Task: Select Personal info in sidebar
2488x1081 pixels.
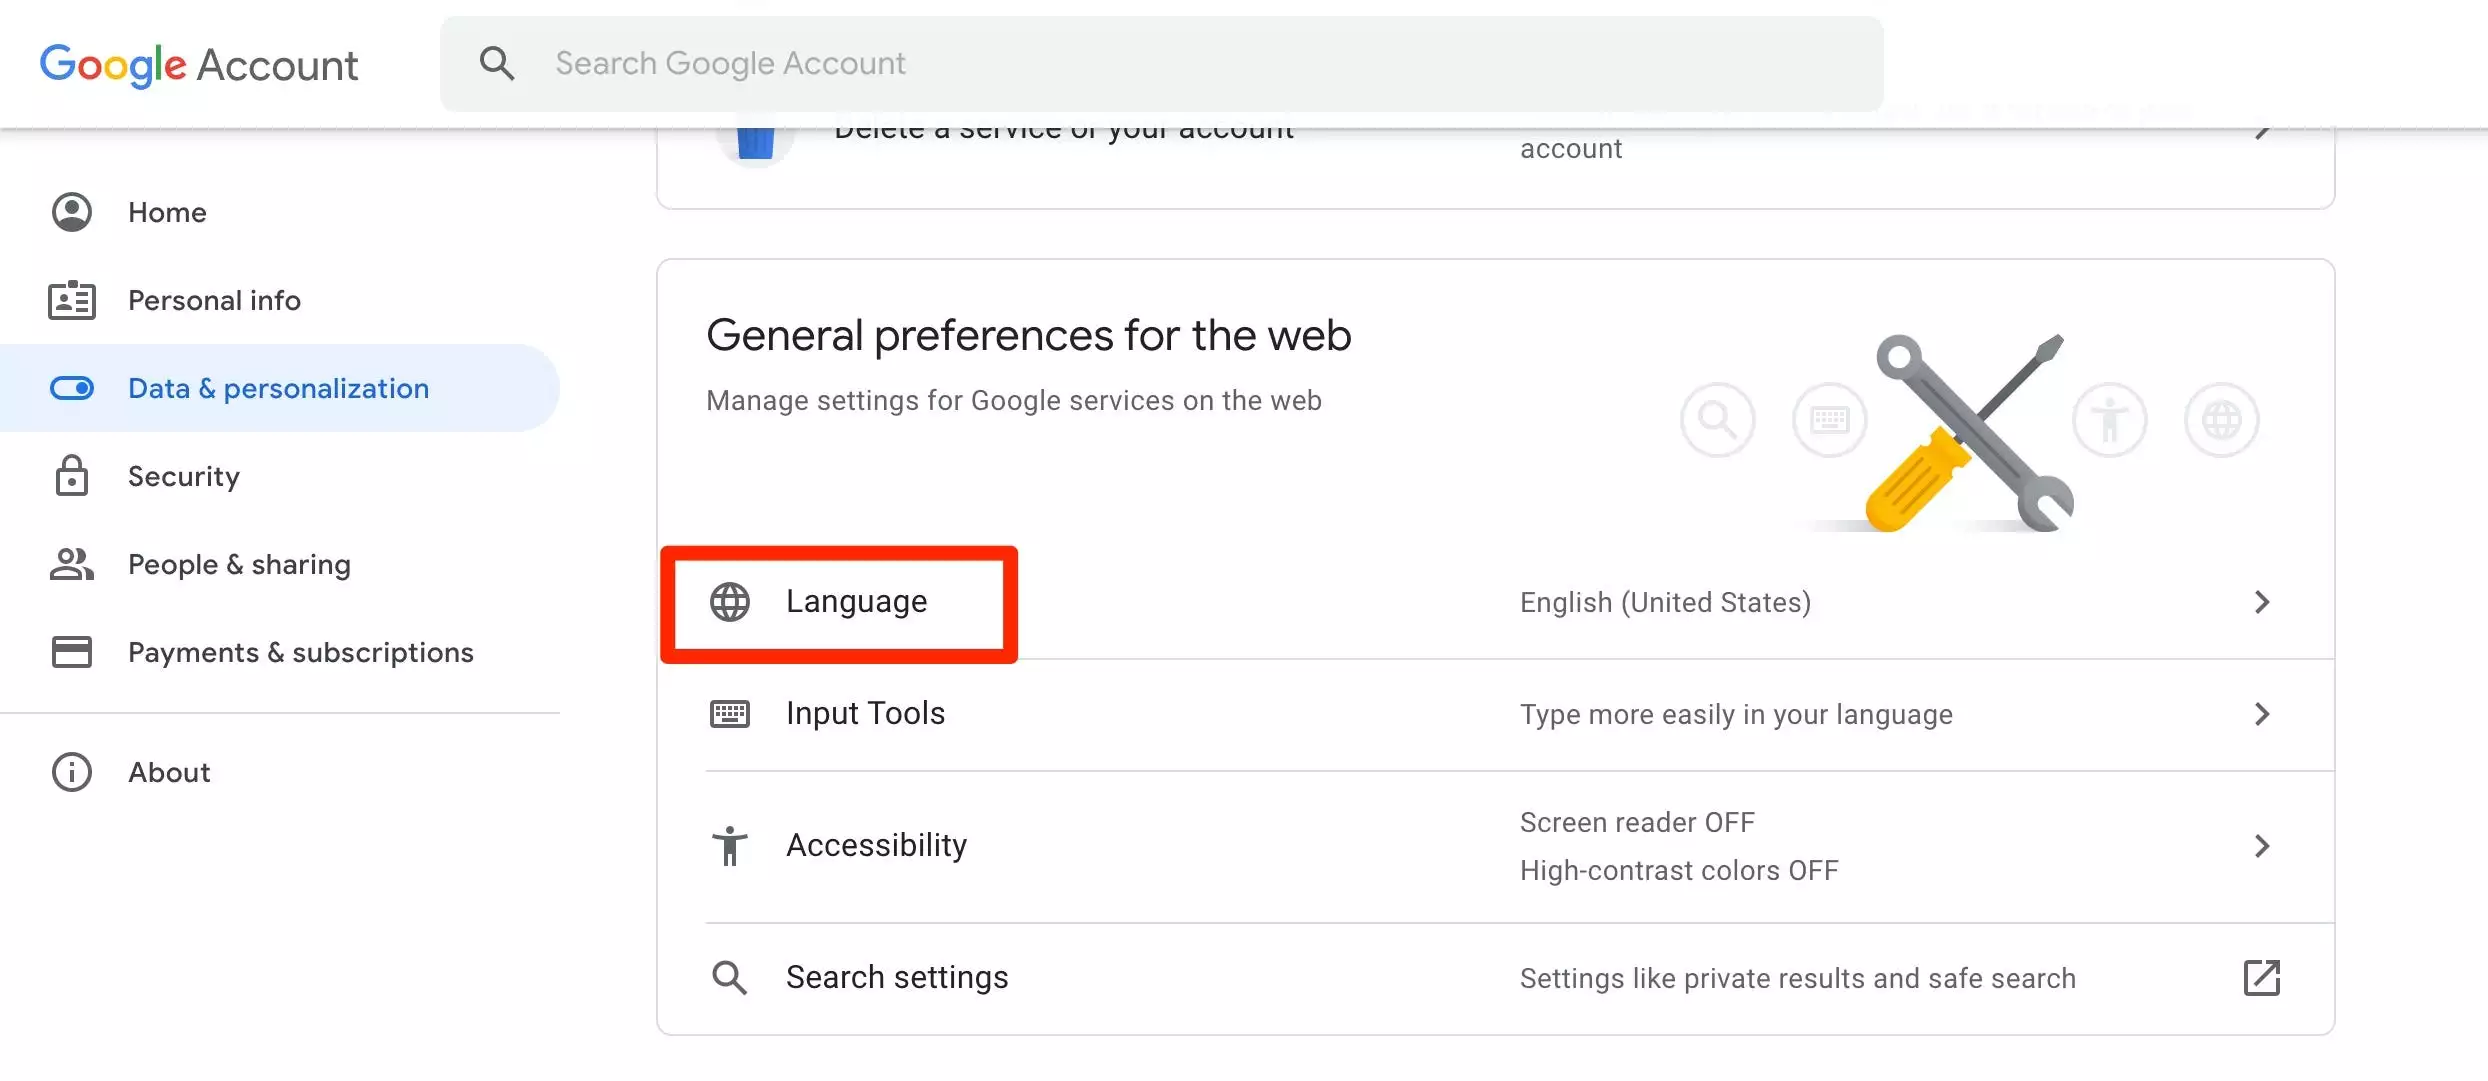Action: pos(214,300)
